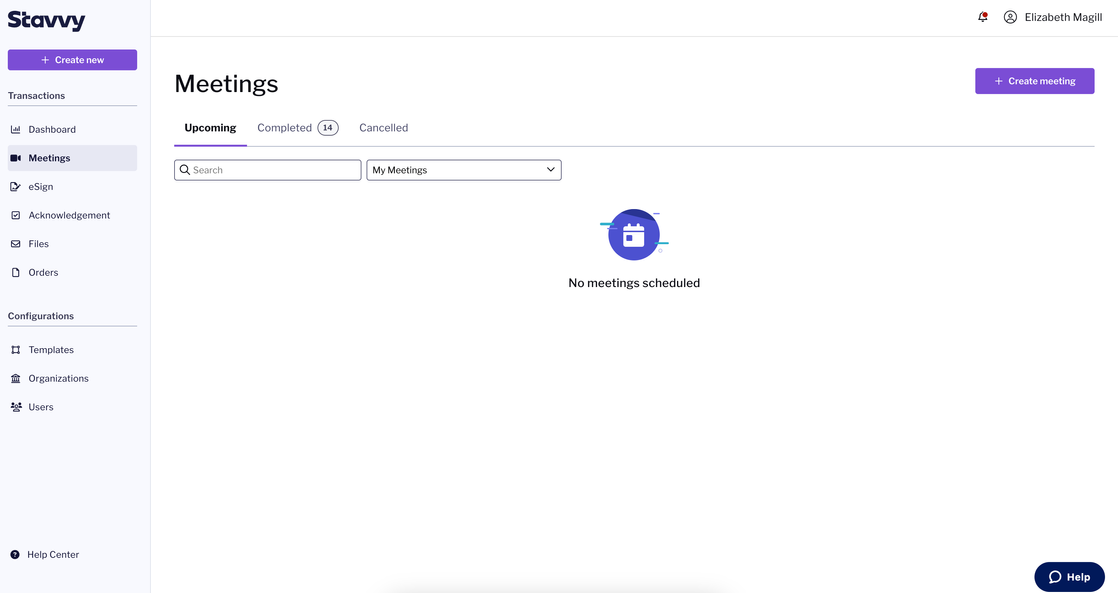
Task: Click the Templates icon in Configurations
Action: 16,350
